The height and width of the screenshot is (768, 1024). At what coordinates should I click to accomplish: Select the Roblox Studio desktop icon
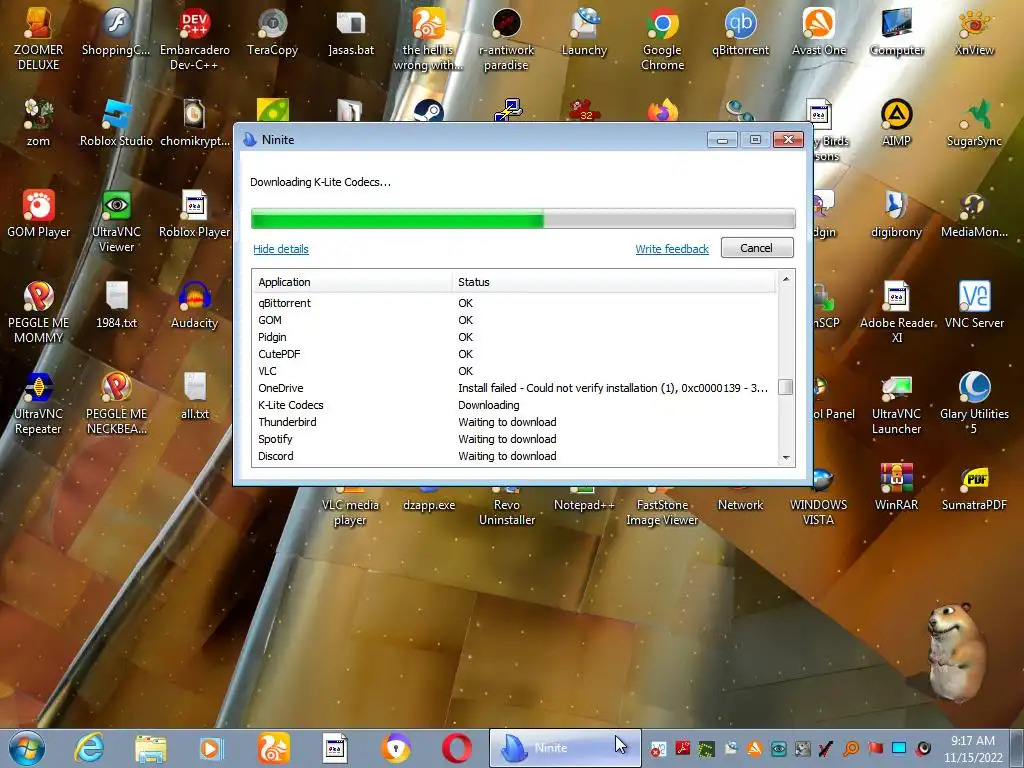click(x=116, y=123)
